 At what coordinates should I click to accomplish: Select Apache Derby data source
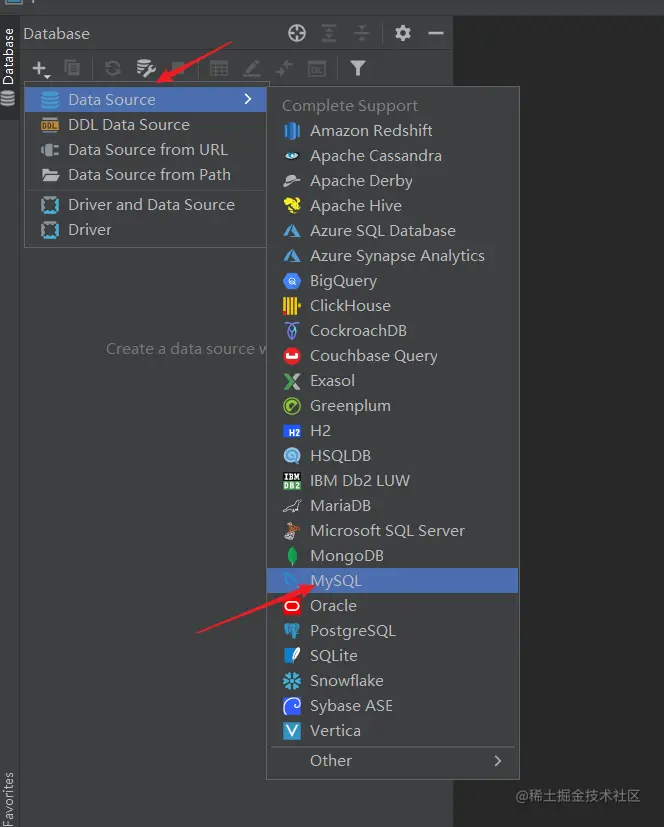pyautogui.click(x=392, y=181)
